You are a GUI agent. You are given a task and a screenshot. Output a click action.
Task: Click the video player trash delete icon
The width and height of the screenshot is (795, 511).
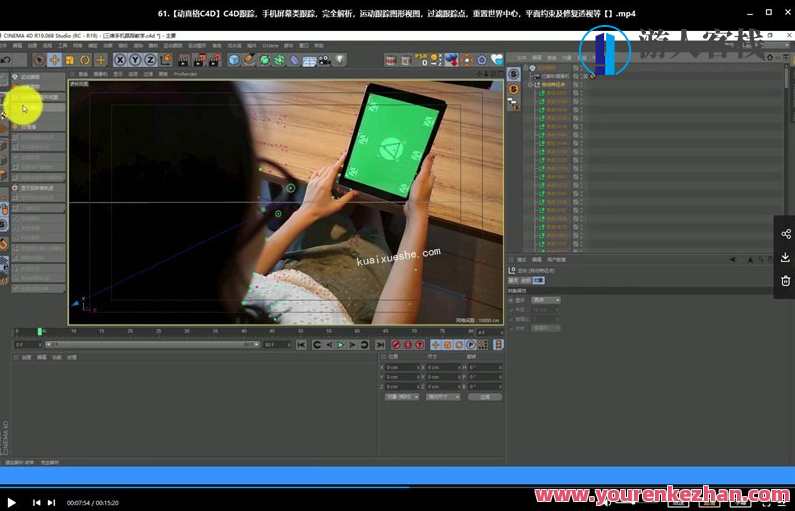(785, 281)
